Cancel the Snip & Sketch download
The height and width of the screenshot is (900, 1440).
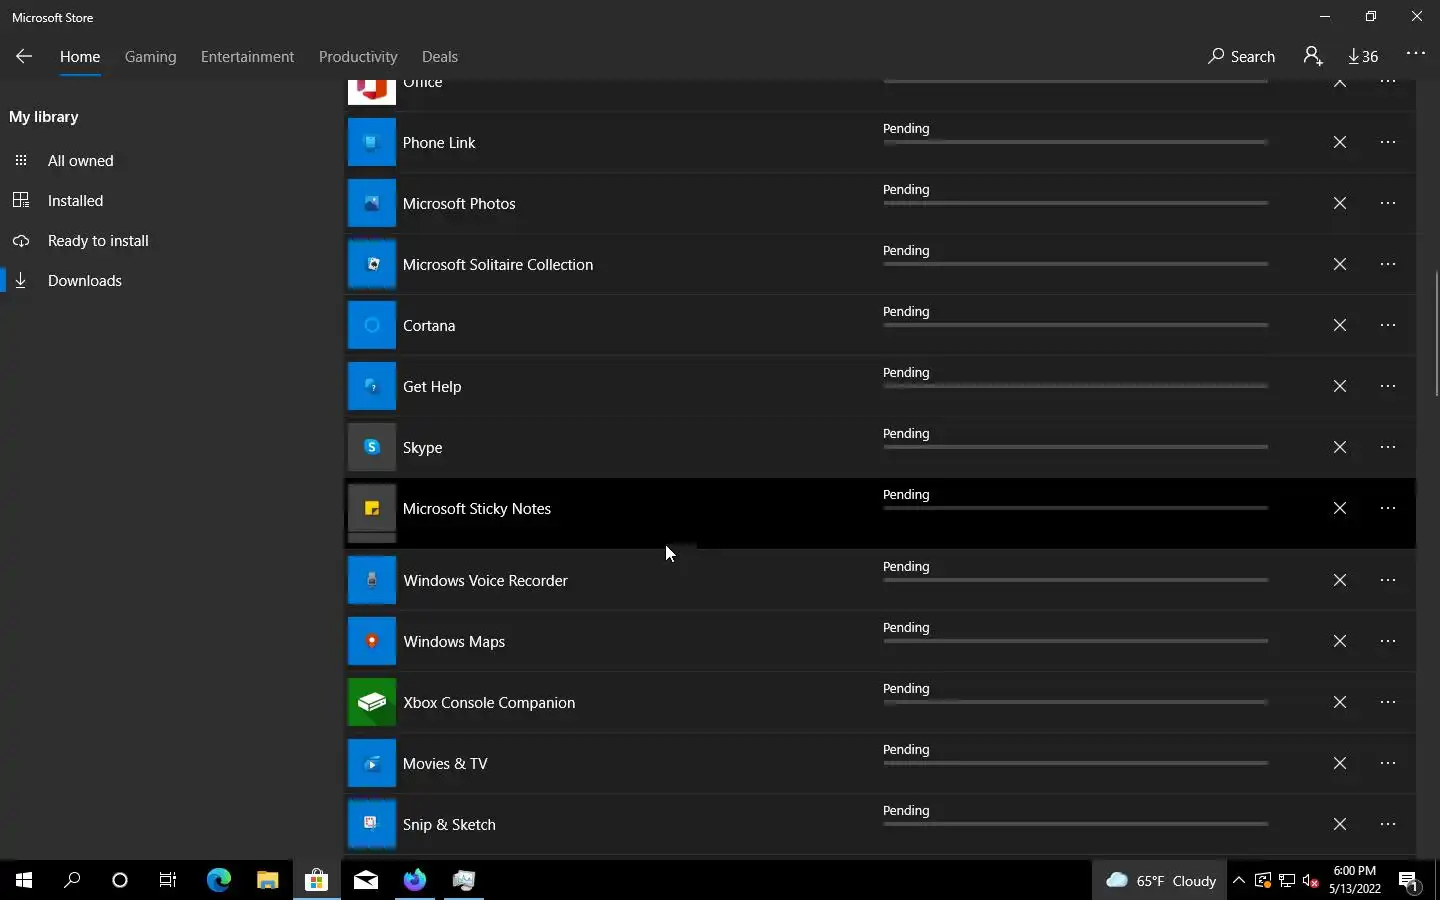pyautogui.click(x=1340, y=824)
